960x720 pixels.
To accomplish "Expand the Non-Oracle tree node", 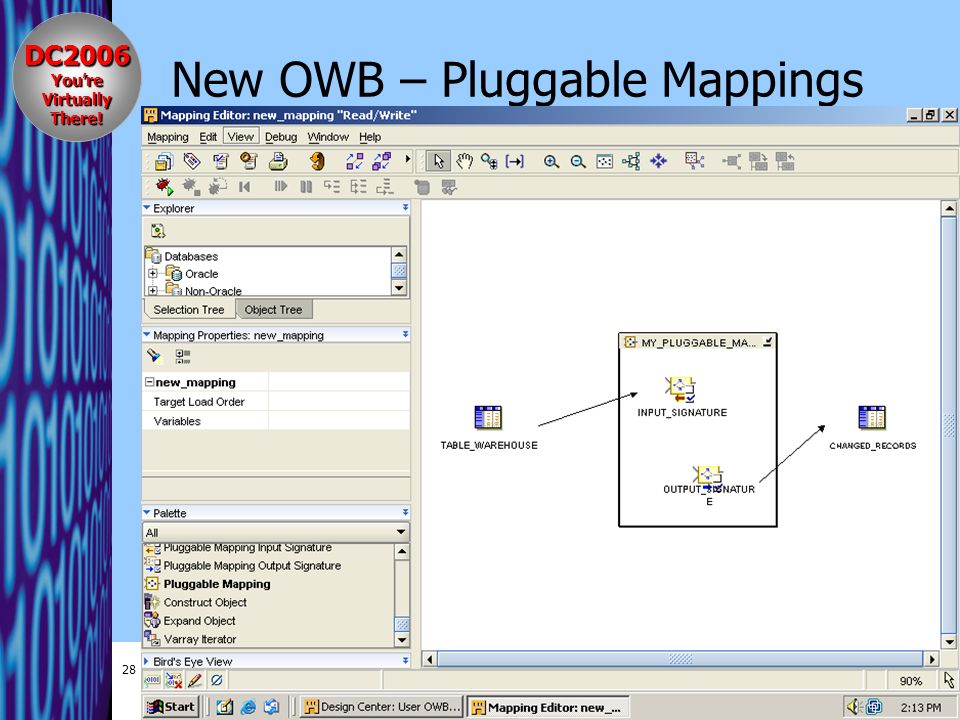I will pyautogui.click(x=153, y=290).
